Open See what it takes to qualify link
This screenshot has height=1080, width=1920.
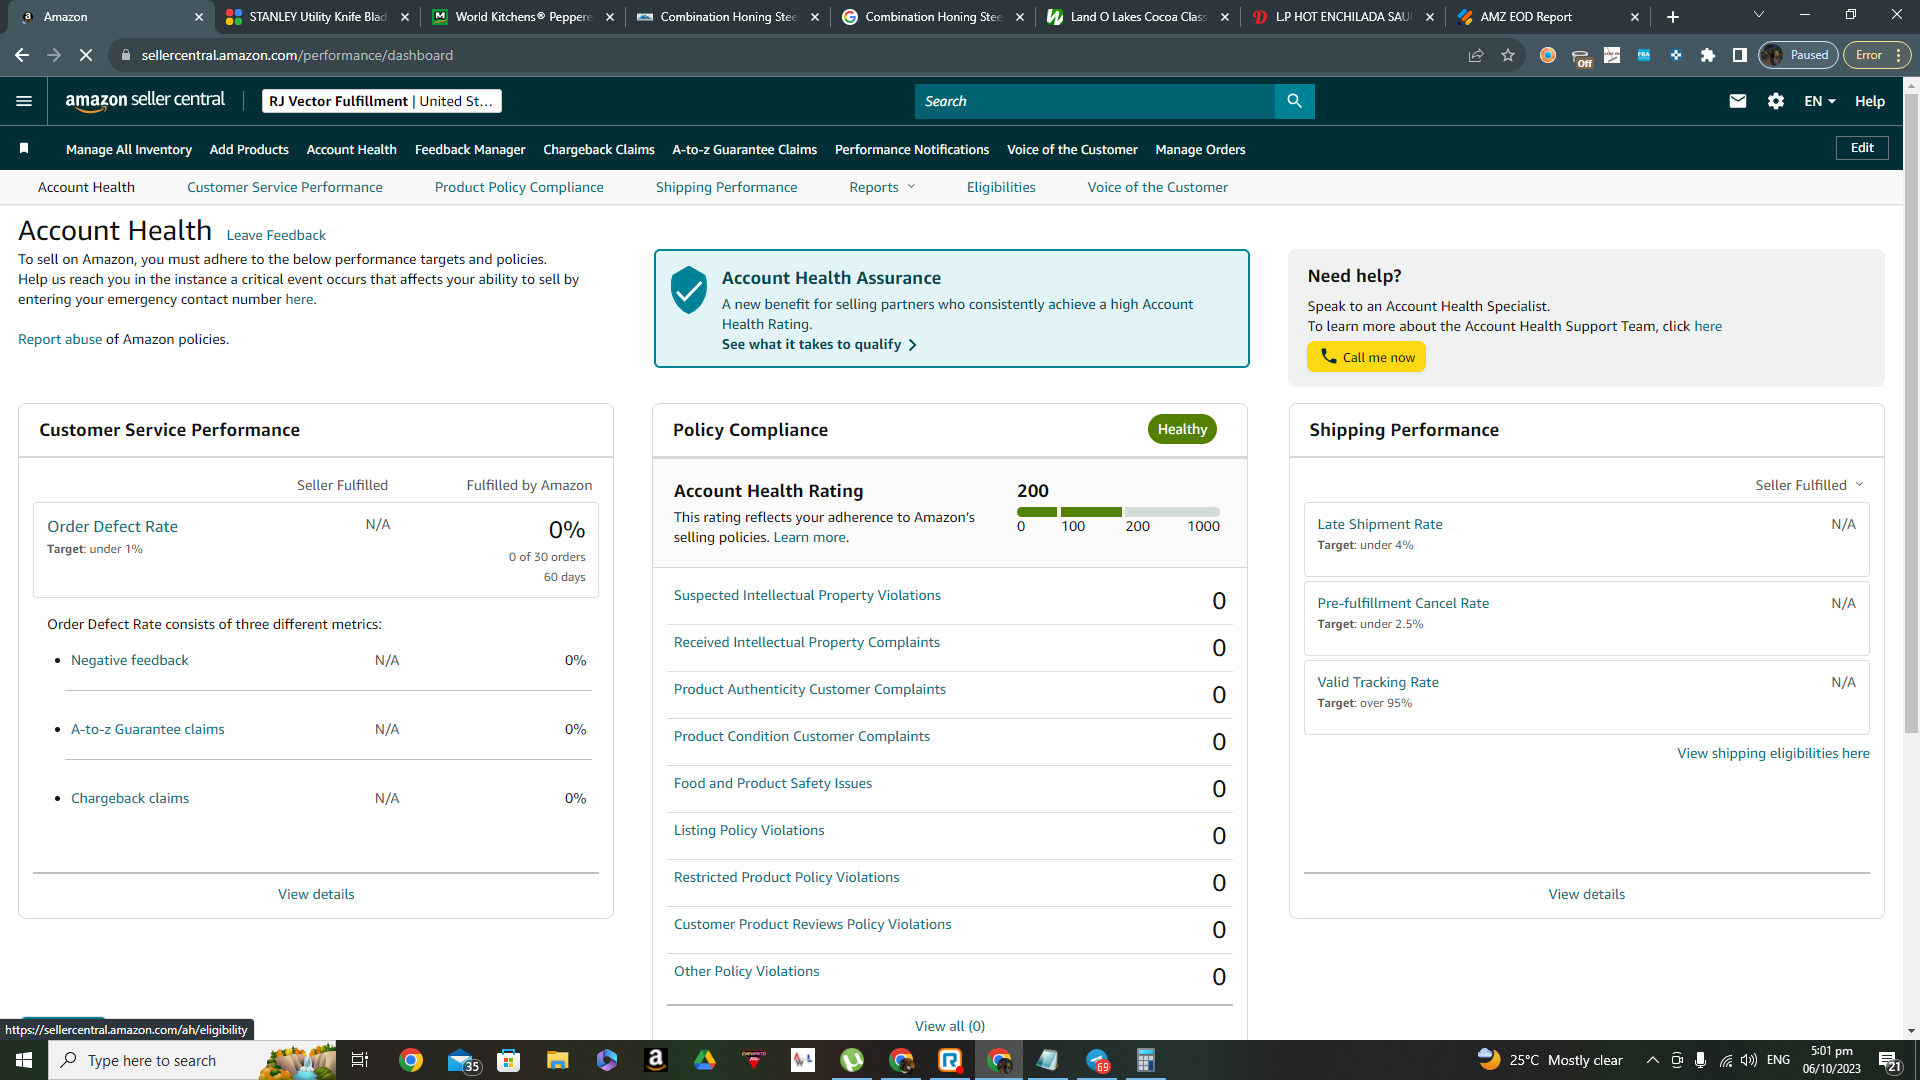point(819,344)
